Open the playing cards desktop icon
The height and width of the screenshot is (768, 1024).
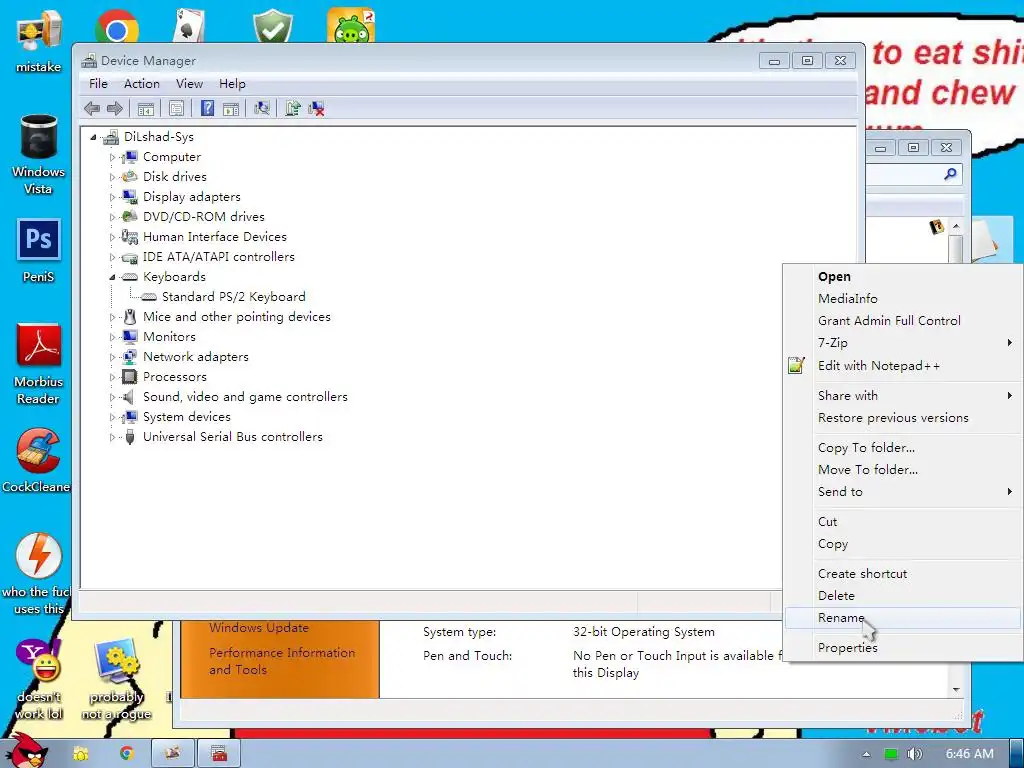click(189, 26)
